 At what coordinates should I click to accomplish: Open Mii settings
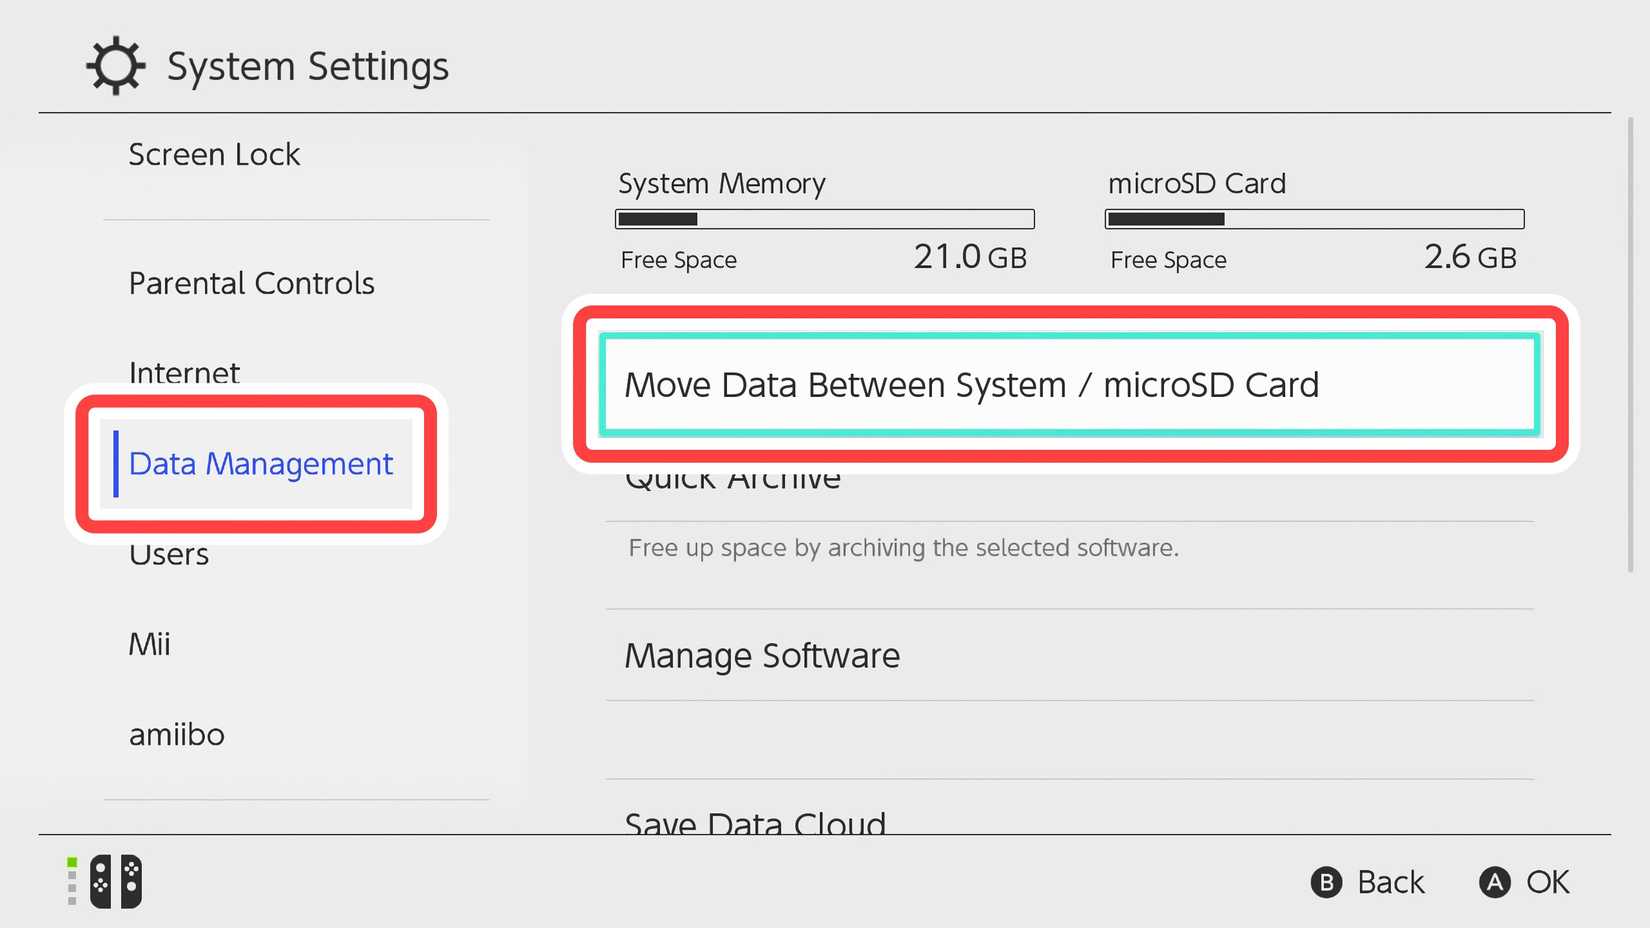tap(149, 644)
